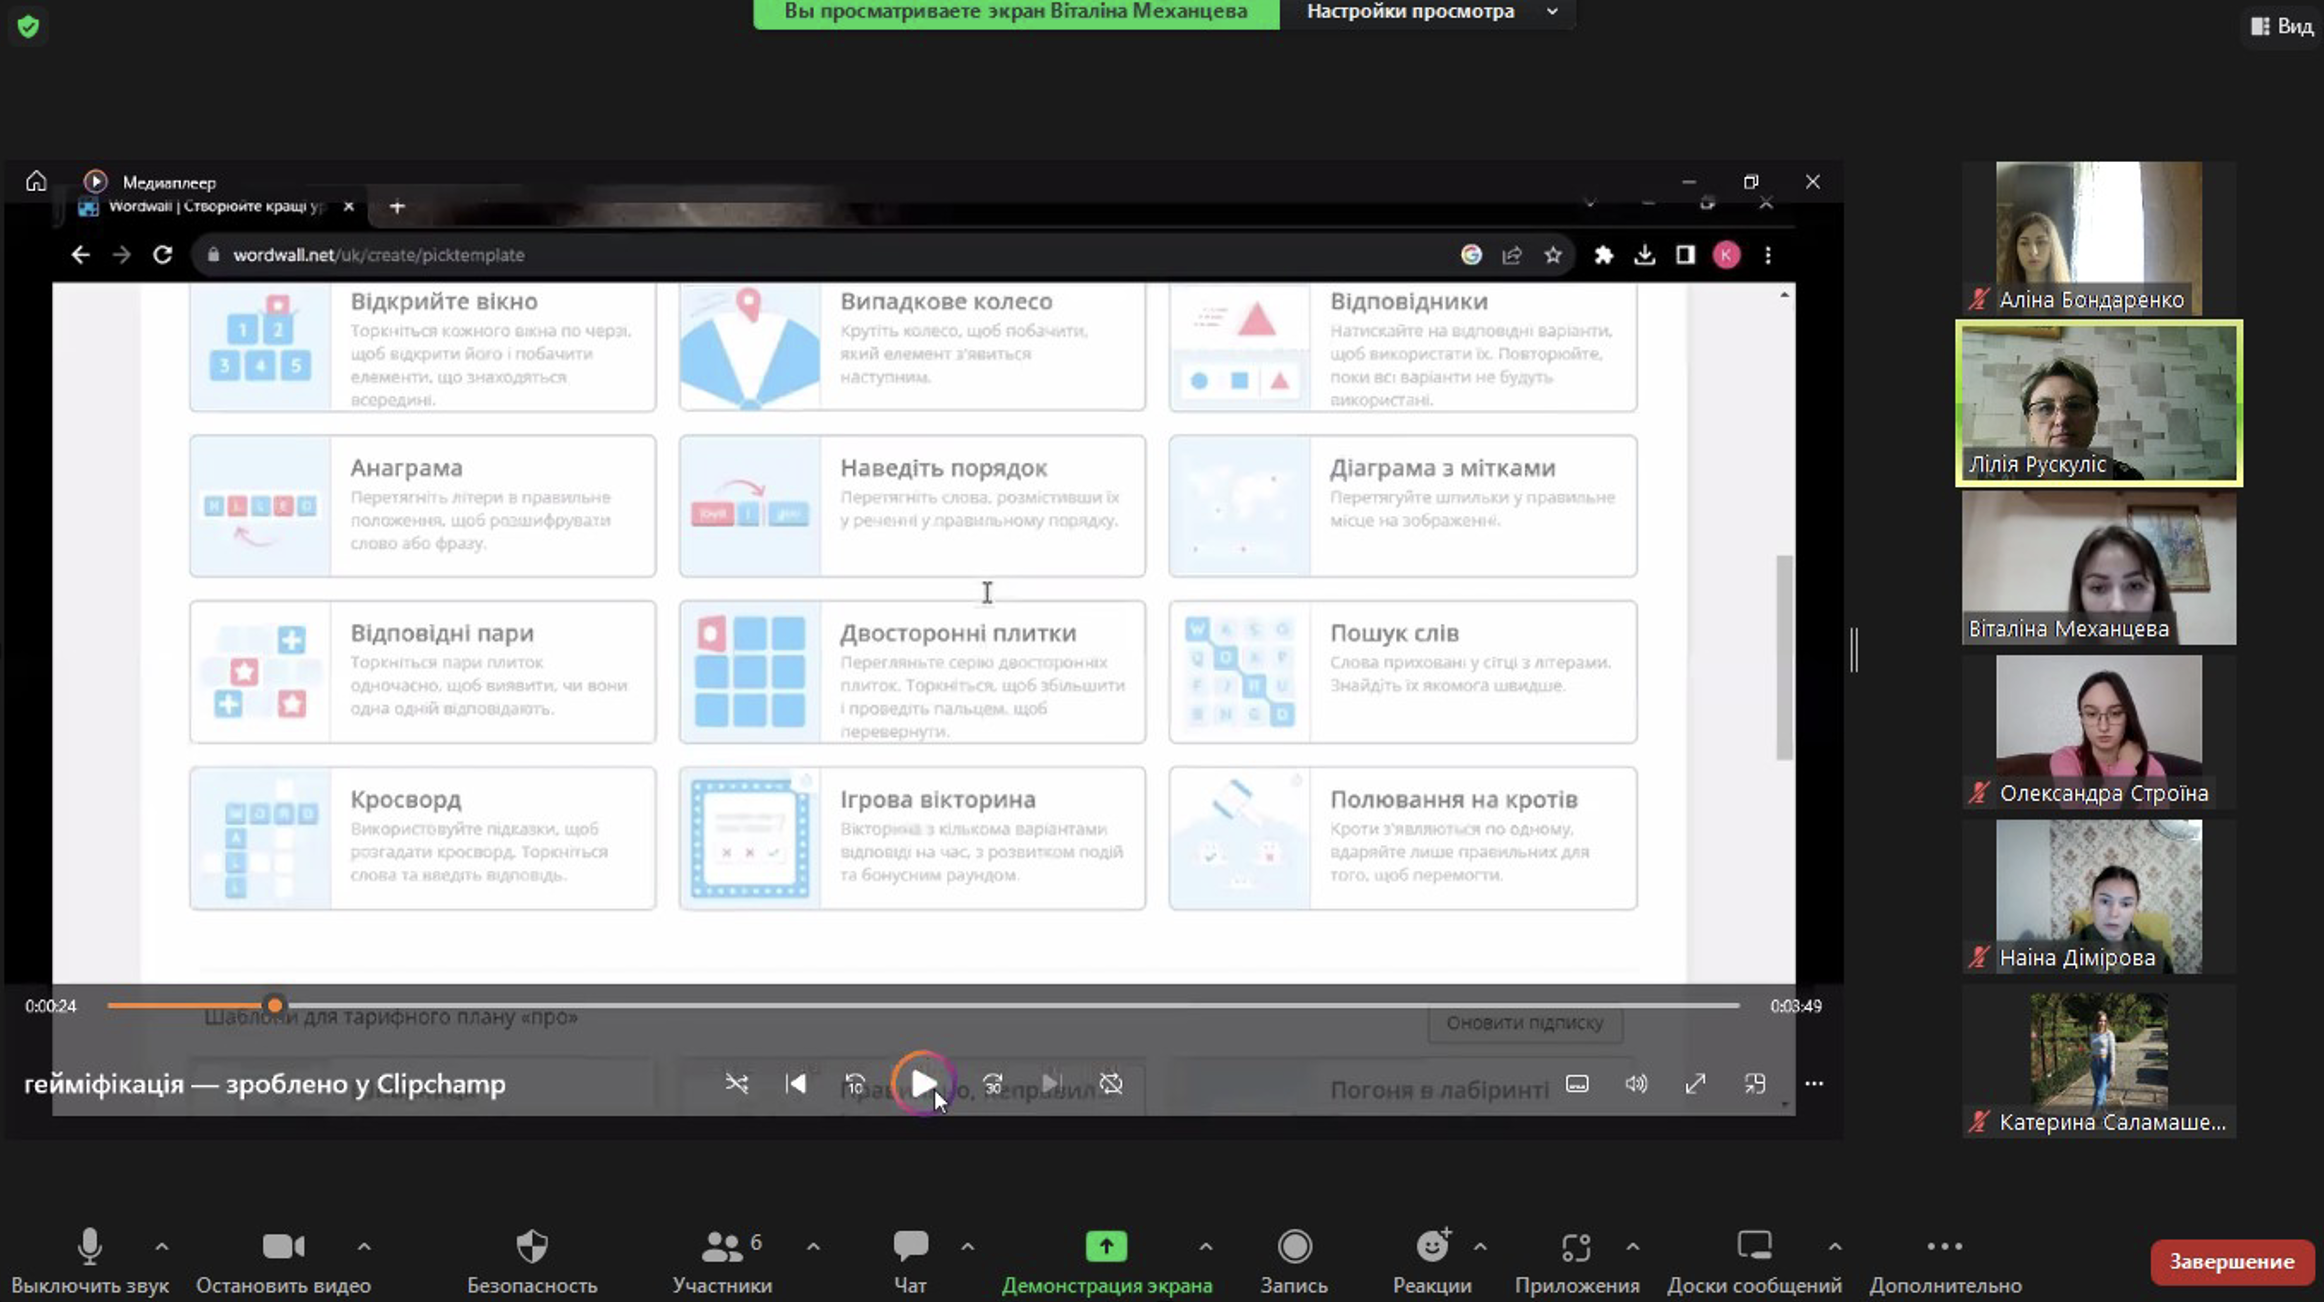Click the media player home icon
Viewport: 2324px width, 1302px height.
(36, 182)
